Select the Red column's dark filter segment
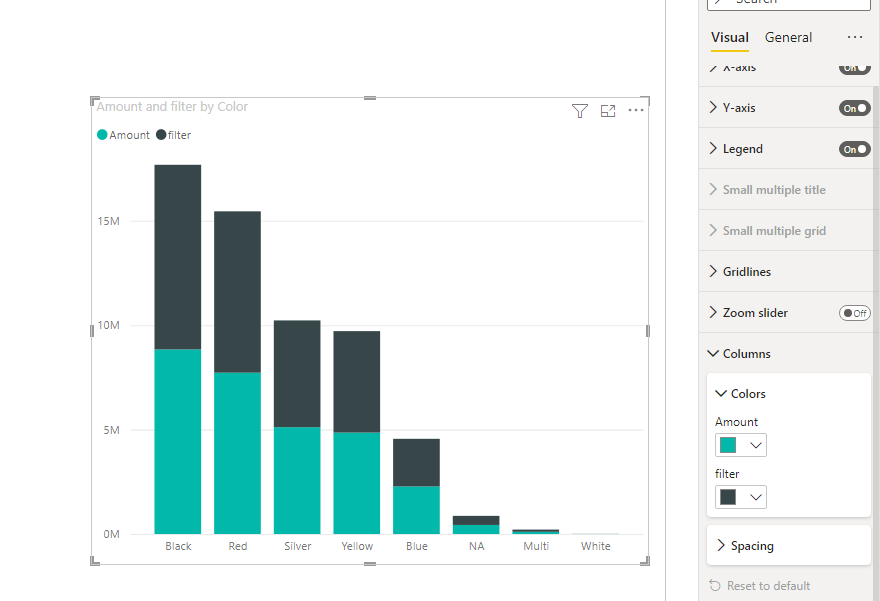880x601 pixels. 237,292
